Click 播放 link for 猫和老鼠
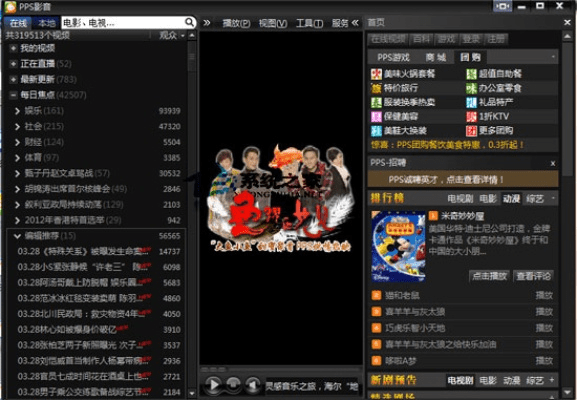Viewport: 577px width, 400px height. (x=544, y=295)
